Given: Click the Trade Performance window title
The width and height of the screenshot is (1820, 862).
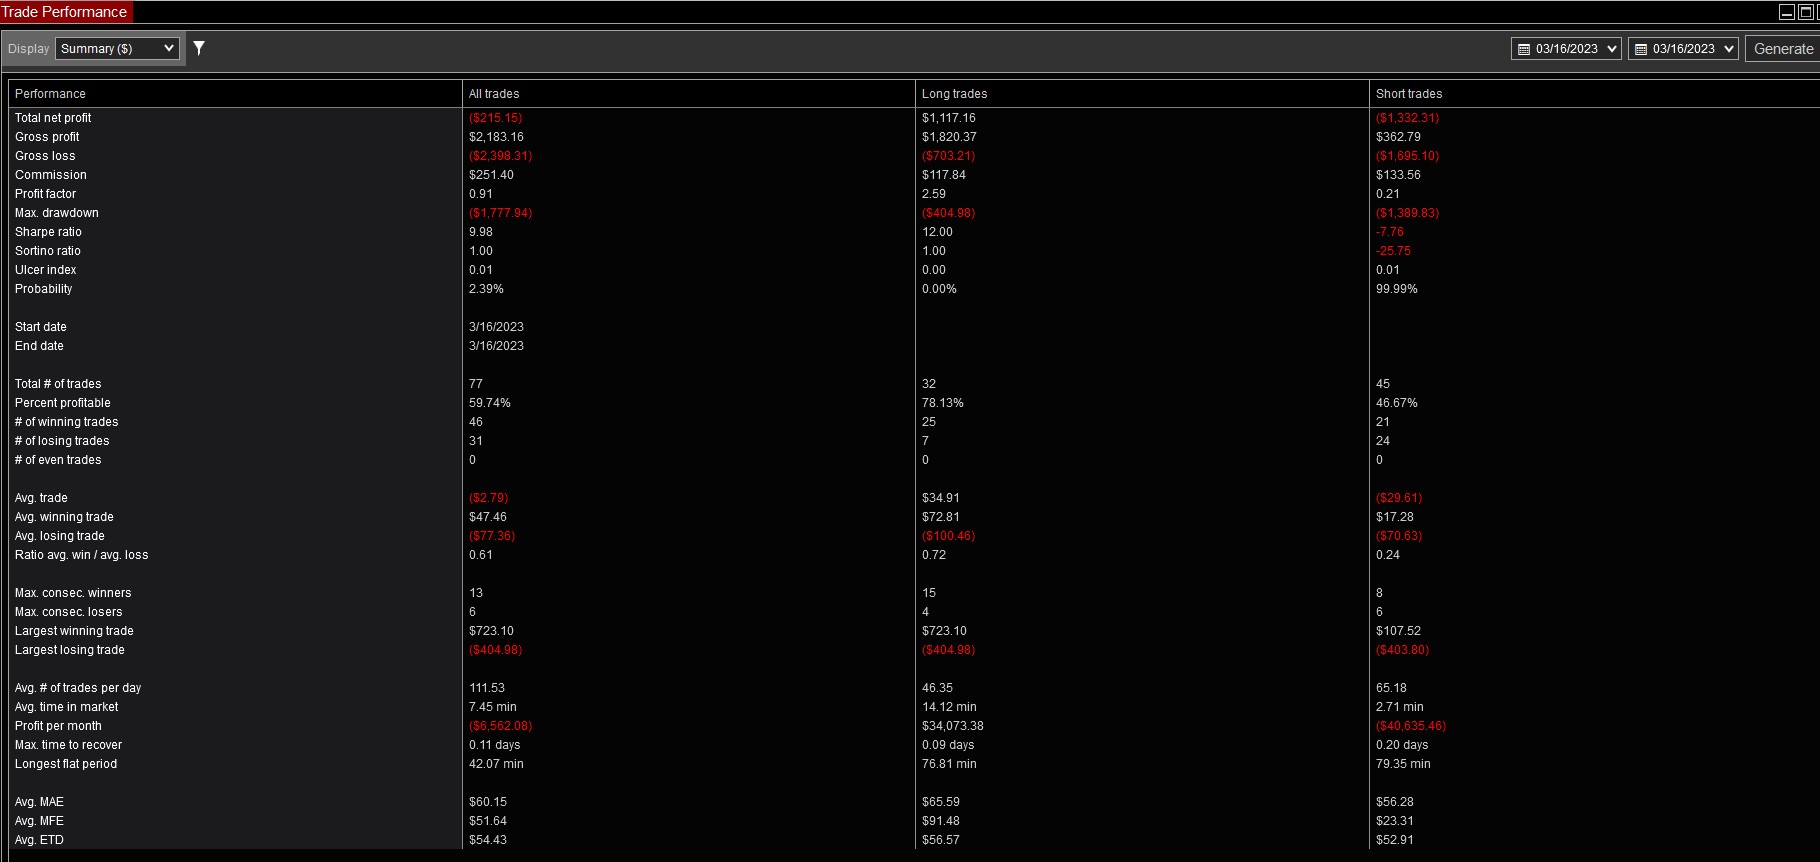Looking at the screenshot, I should [x=64, y=12].
